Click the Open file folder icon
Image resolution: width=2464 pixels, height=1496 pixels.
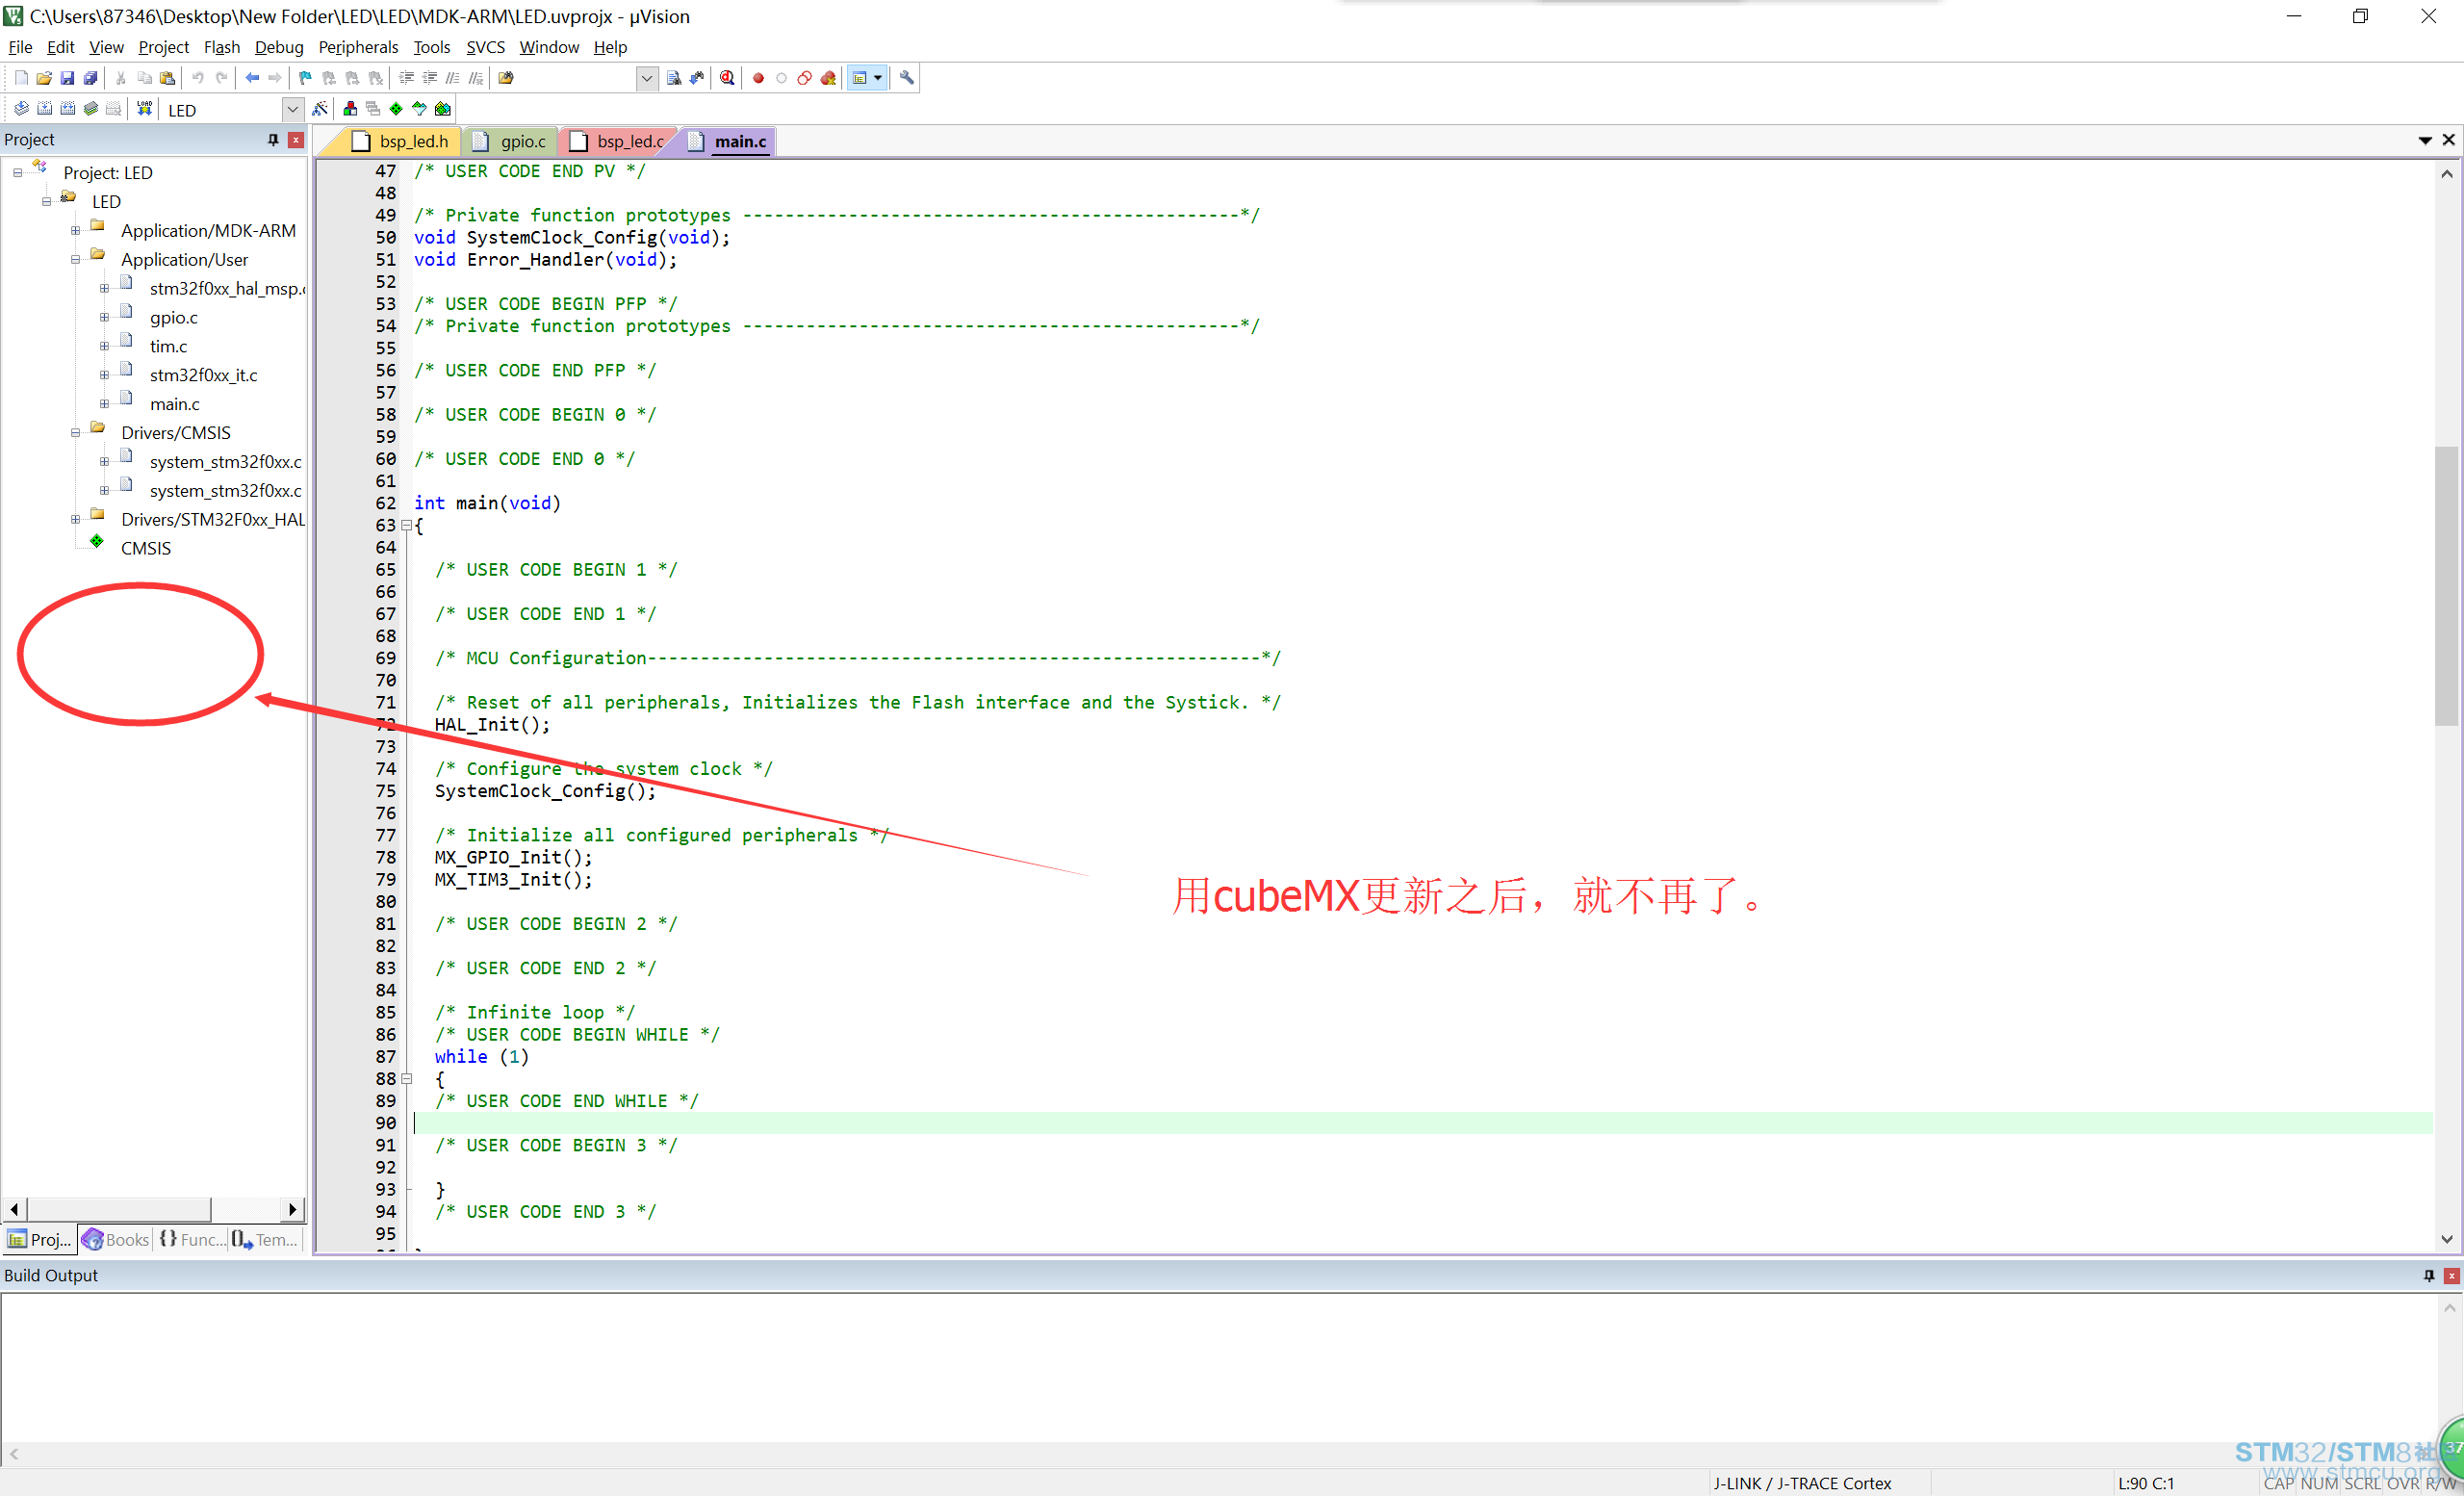point(44,78)
